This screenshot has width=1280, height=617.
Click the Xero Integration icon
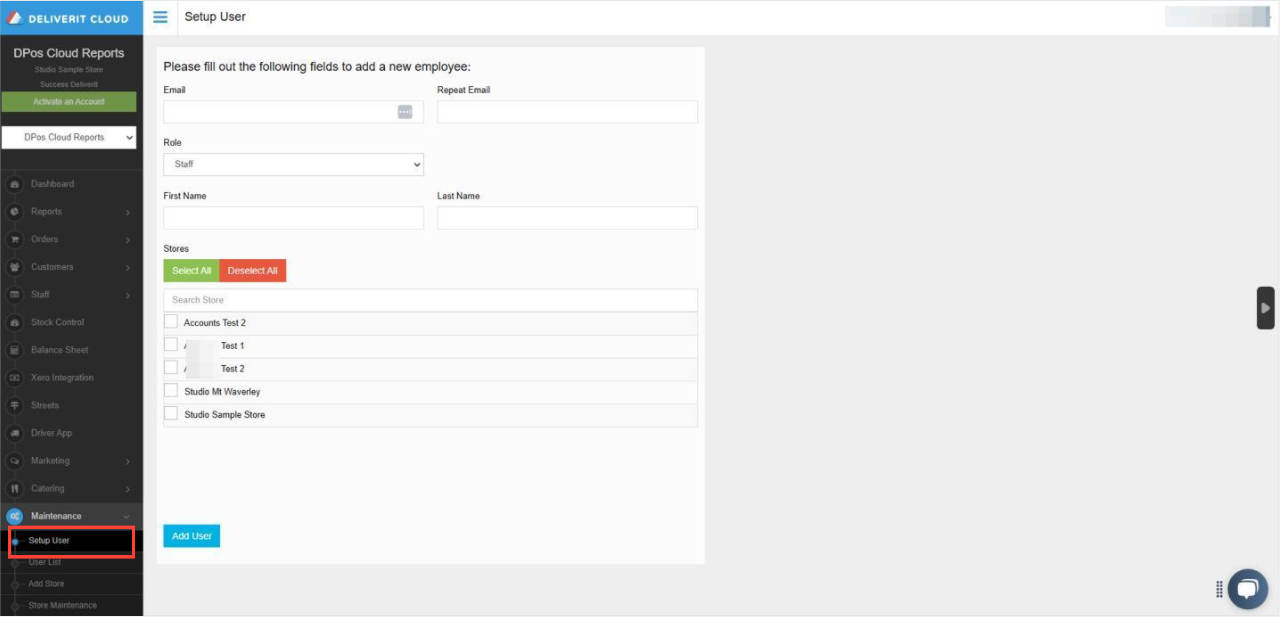pos(14,378)
